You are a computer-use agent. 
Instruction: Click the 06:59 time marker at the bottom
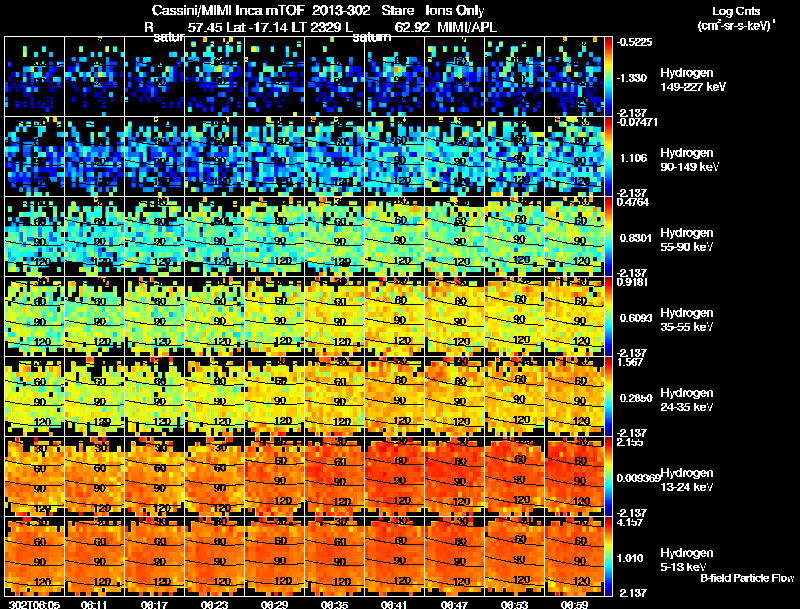point(574,604)
